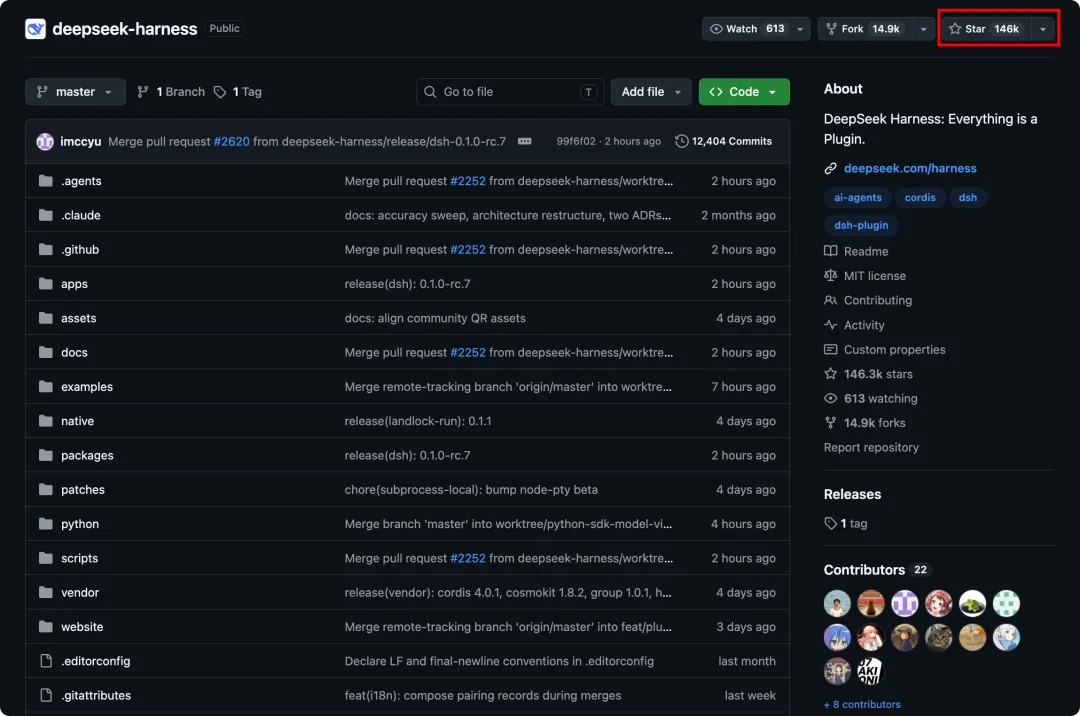Open the examples folder
The image size is (1080, 716).
click(87, 387)
